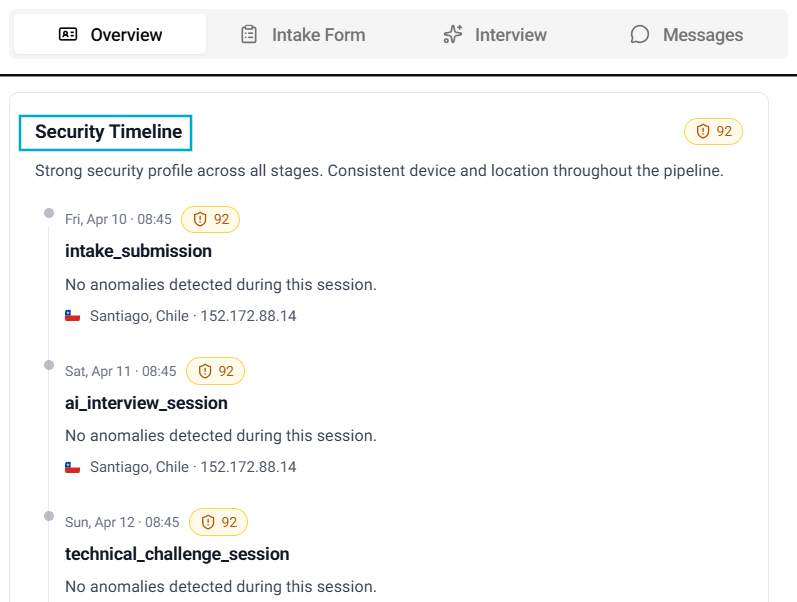Viewport: 797px width, 602px height.
Task: Click the technical_challenge_session score shield badge
Action: pyautogui.click(x=218, y=522)
